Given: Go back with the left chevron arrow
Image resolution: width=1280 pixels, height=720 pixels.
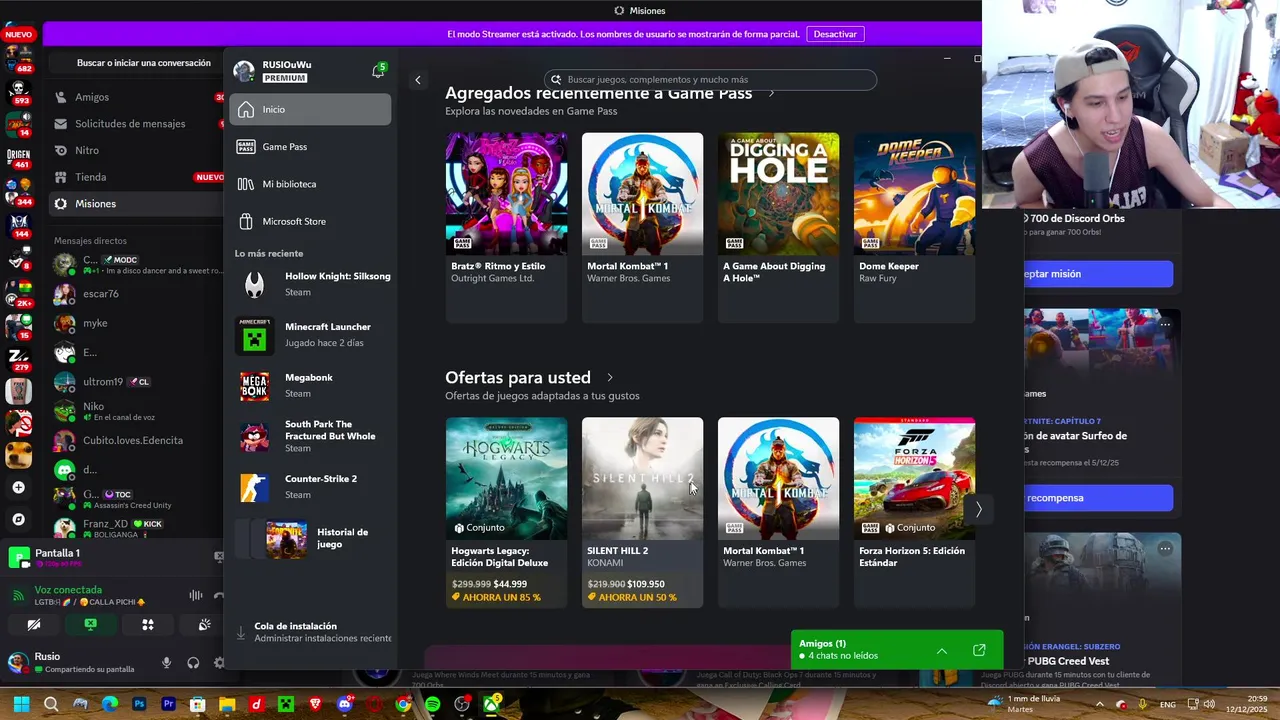Looking at the screenshot, I should 418,80.
